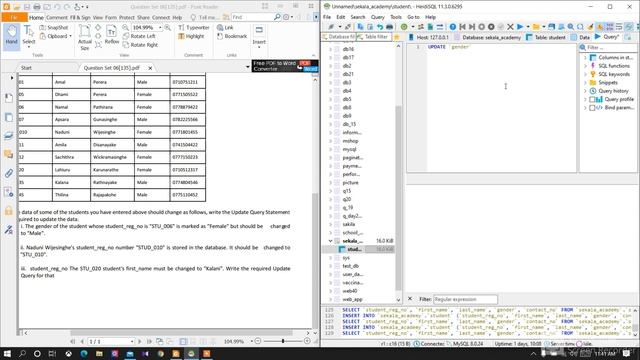Click the Bookmark tool in Foxit ribbon
Screen dimensions: 640x360
coord(232,36)
